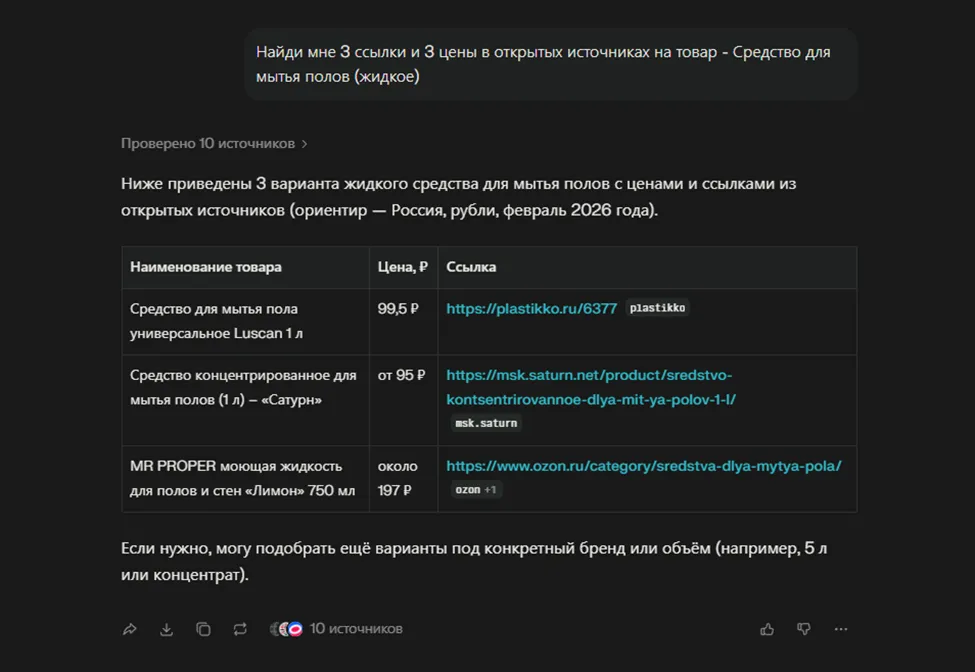Rate answer negatively with thumbs down
This screenshot has width=975, height=672.
point(804,629)
